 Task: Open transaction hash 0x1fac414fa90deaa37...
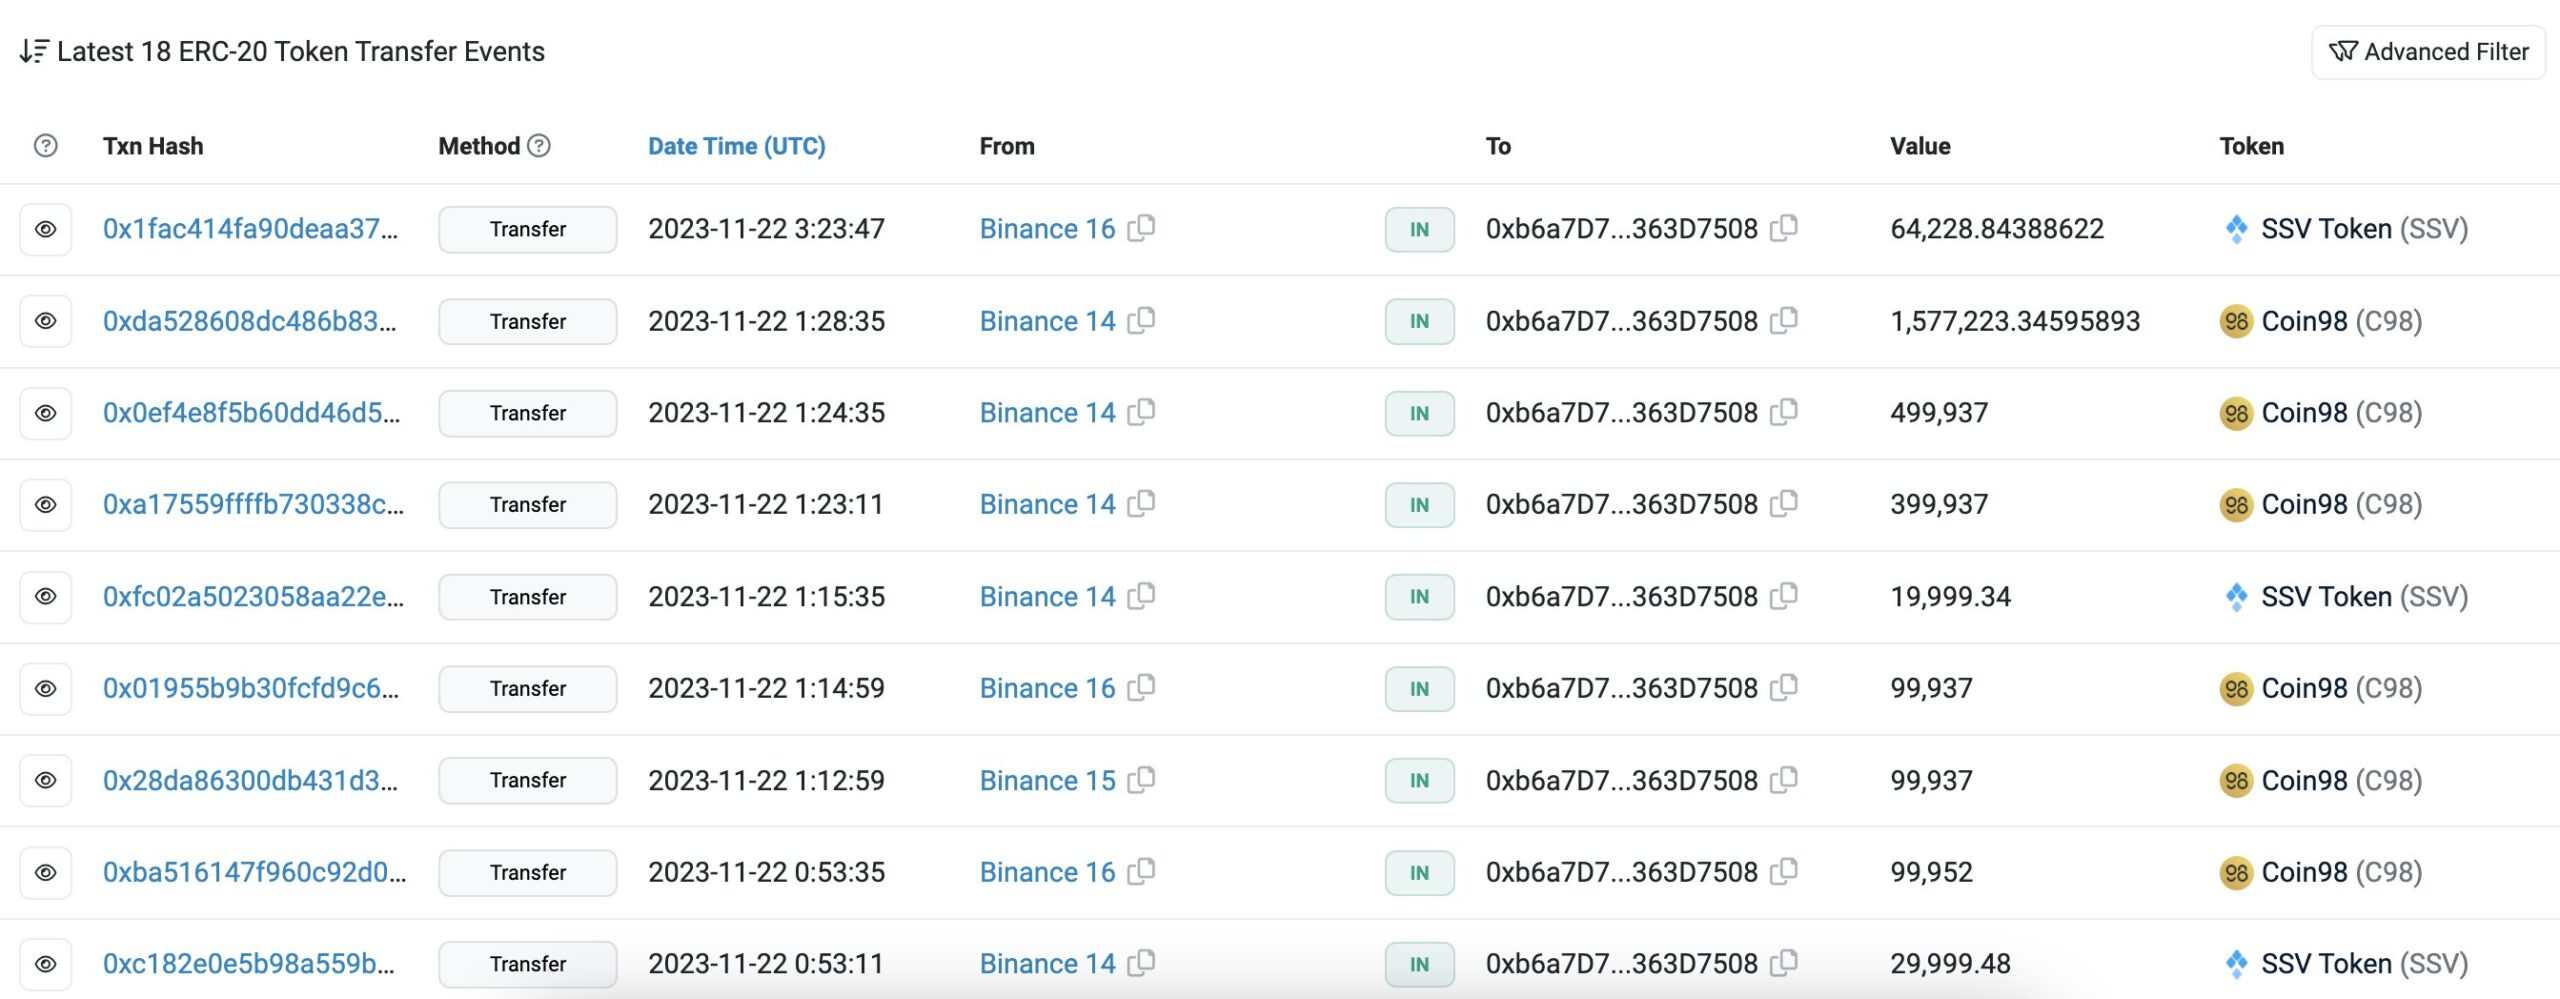click(250, 229)
